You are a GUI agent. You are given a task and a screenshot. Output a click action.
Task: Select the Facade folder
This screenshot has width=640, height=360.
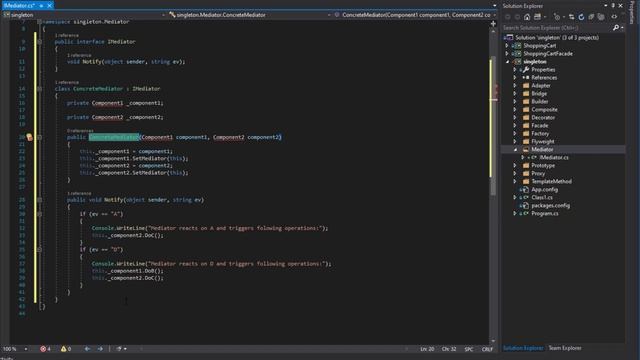pyautogui.click(x=540, y=126)
